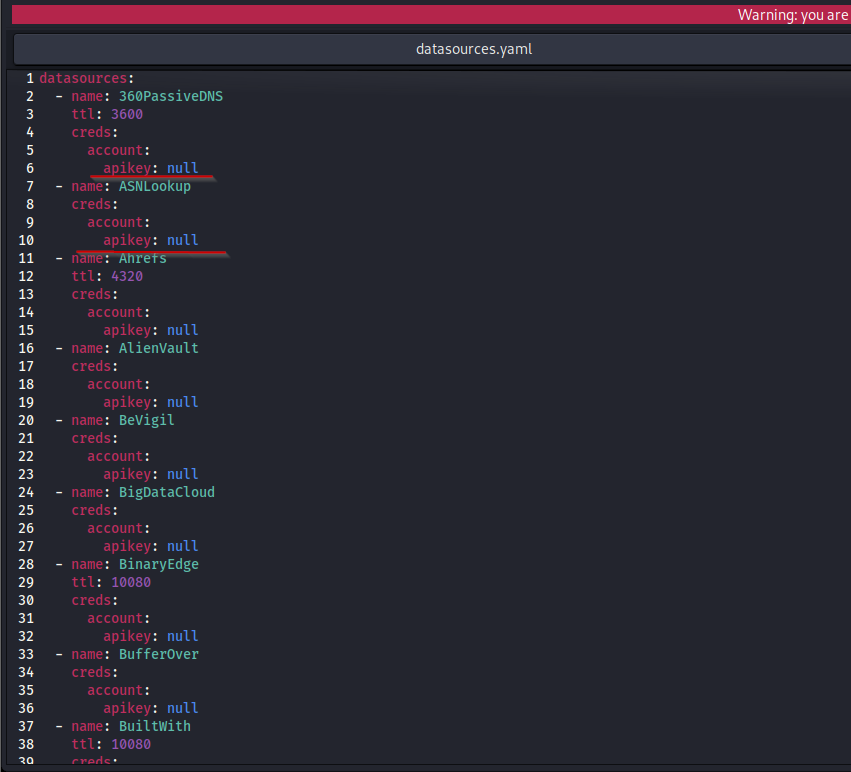Click the account key on line 22
The width and height of the screenshot is (851, 772).
115,456
